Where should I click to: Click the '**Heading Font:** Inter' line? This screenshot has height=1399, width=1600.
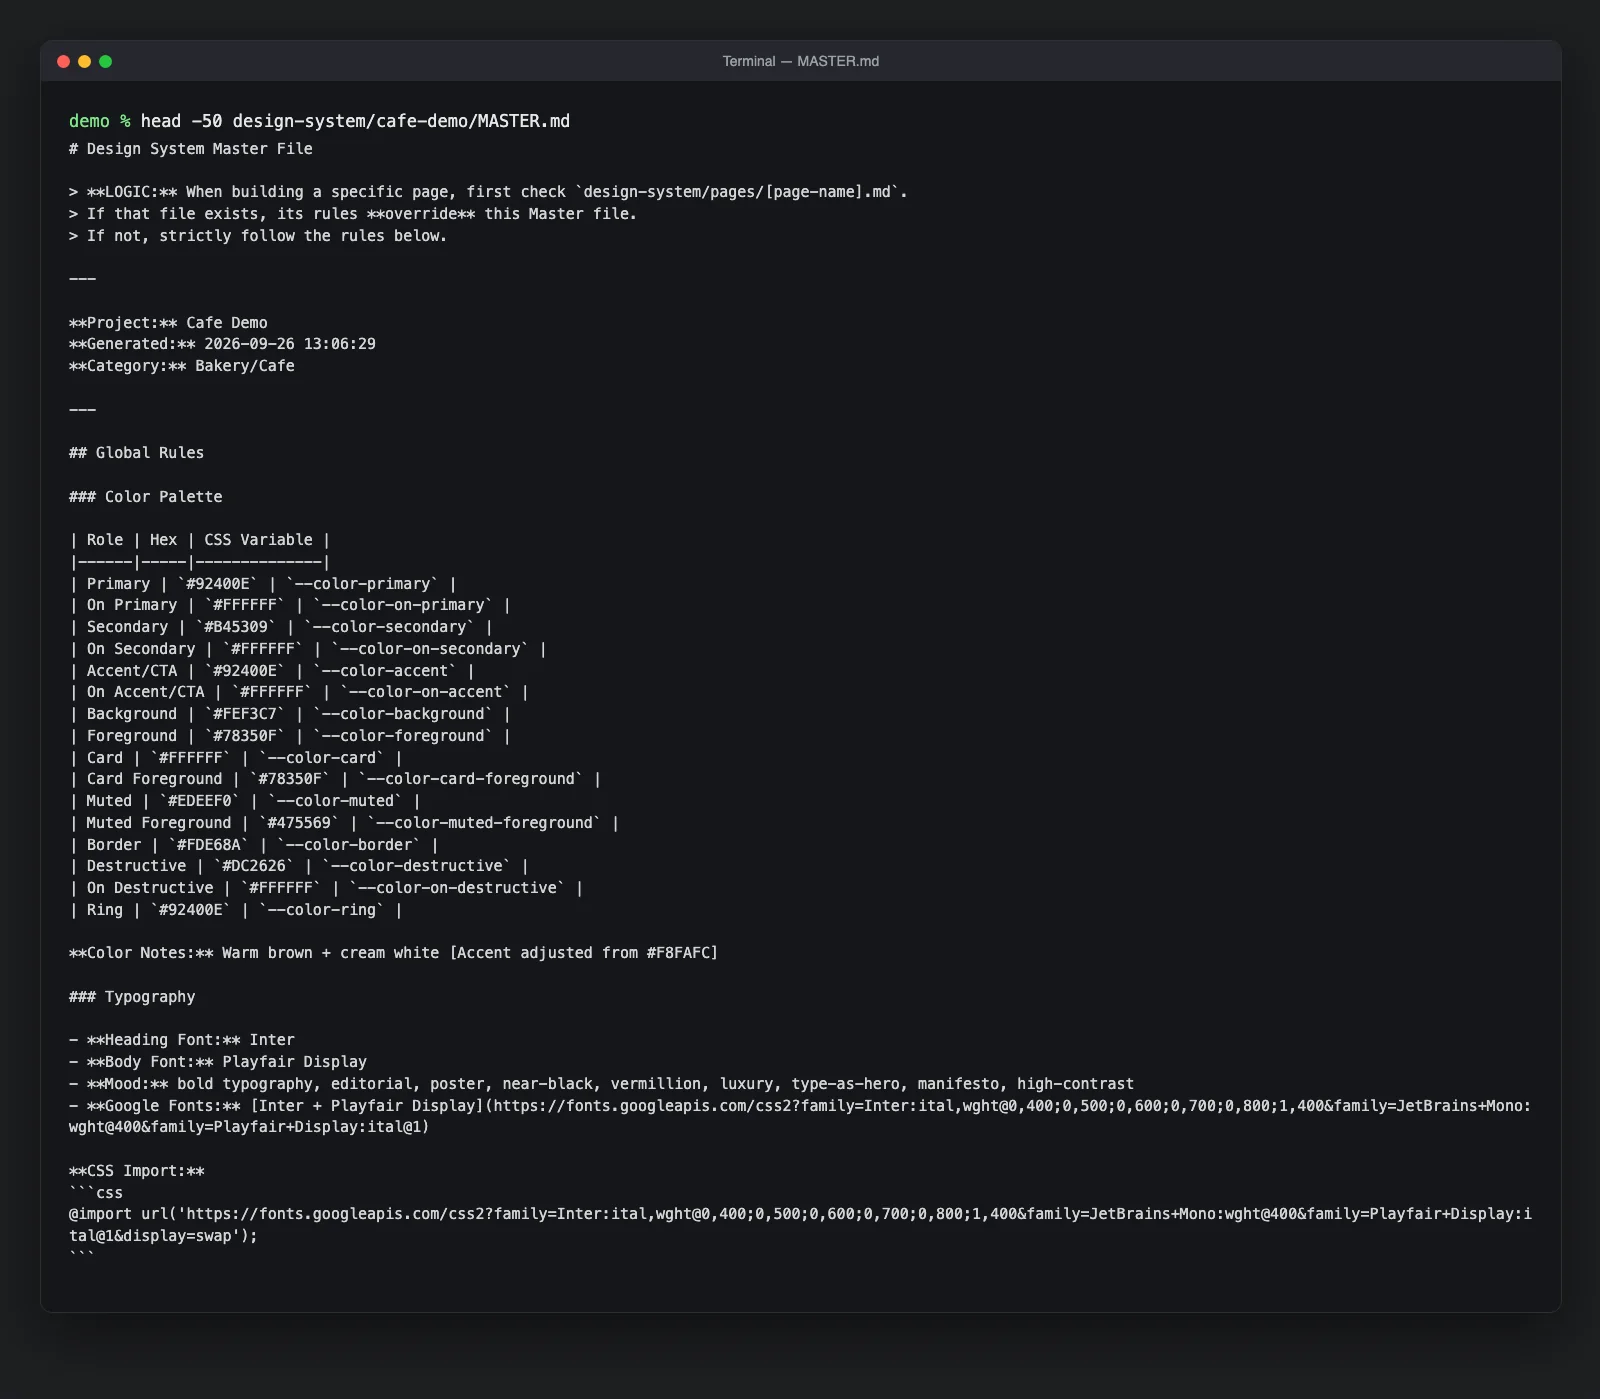tap(182, 1040)
